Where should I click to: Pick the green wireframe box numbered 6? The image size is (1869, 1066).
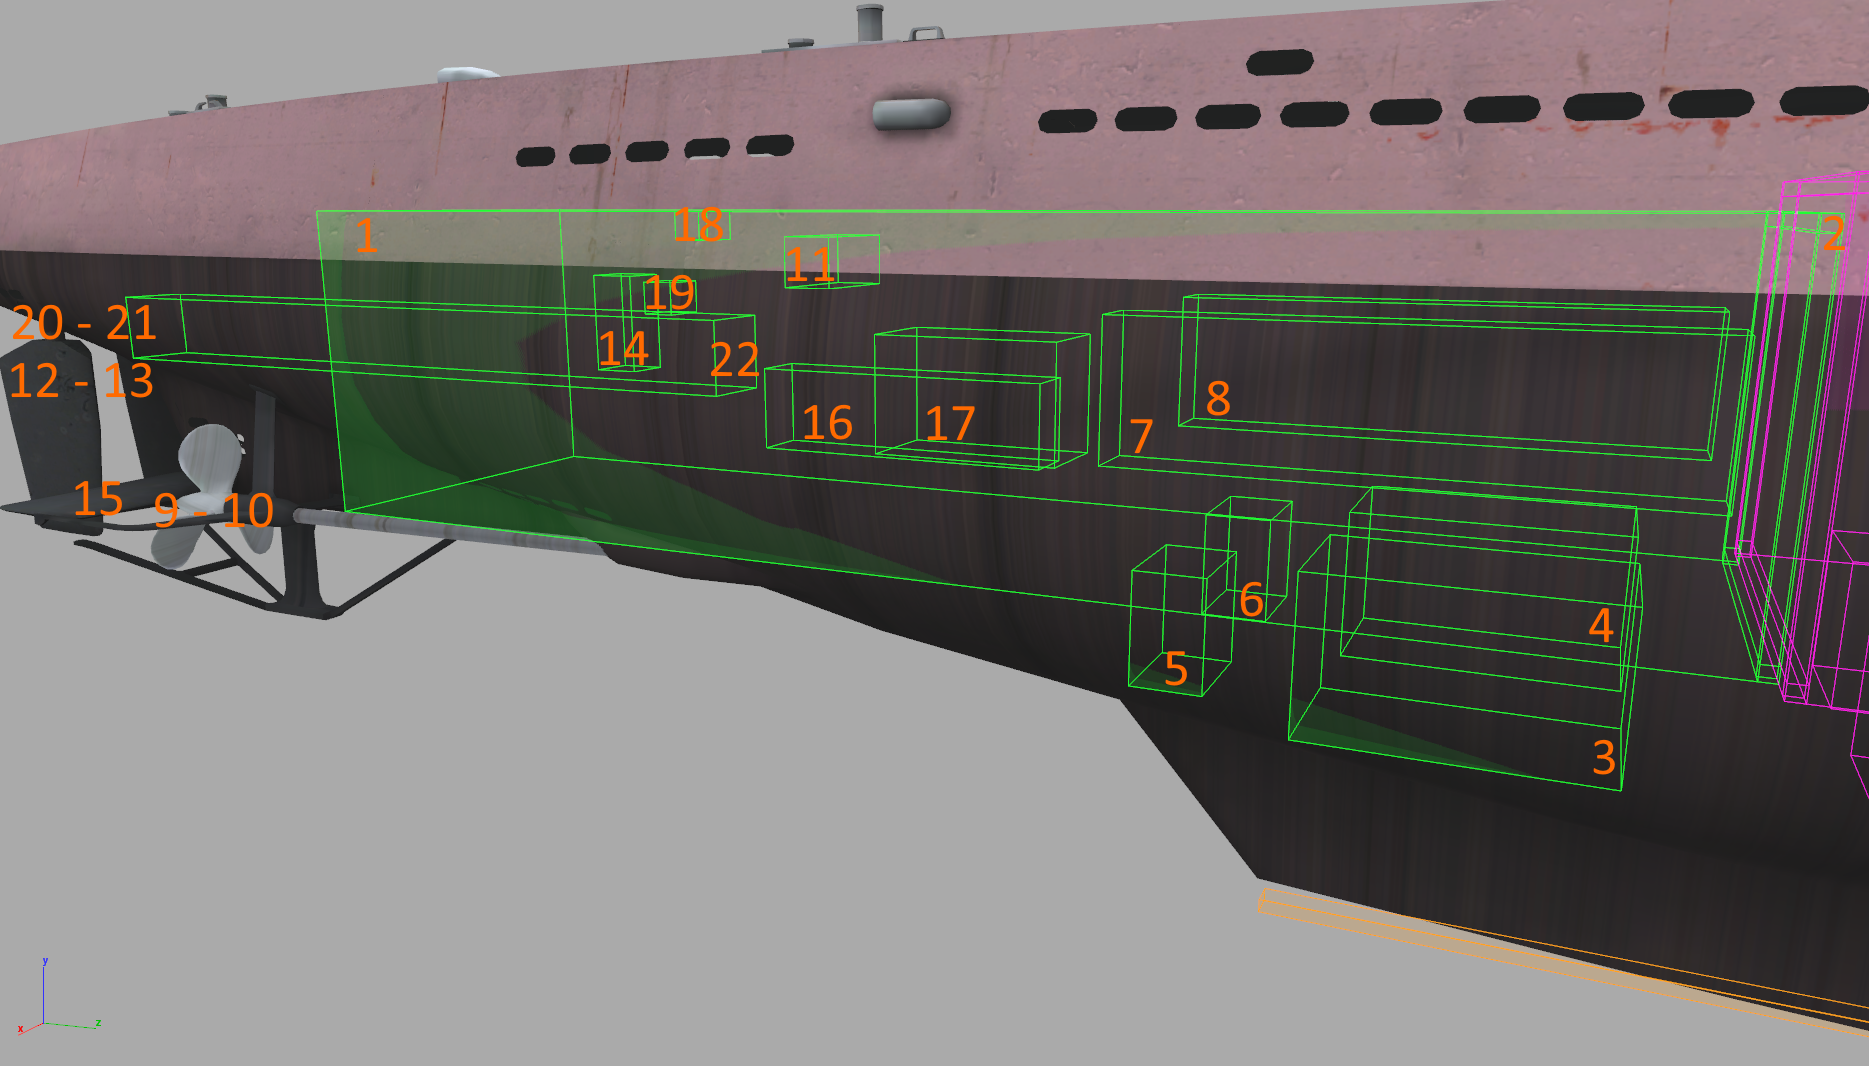1247,558
